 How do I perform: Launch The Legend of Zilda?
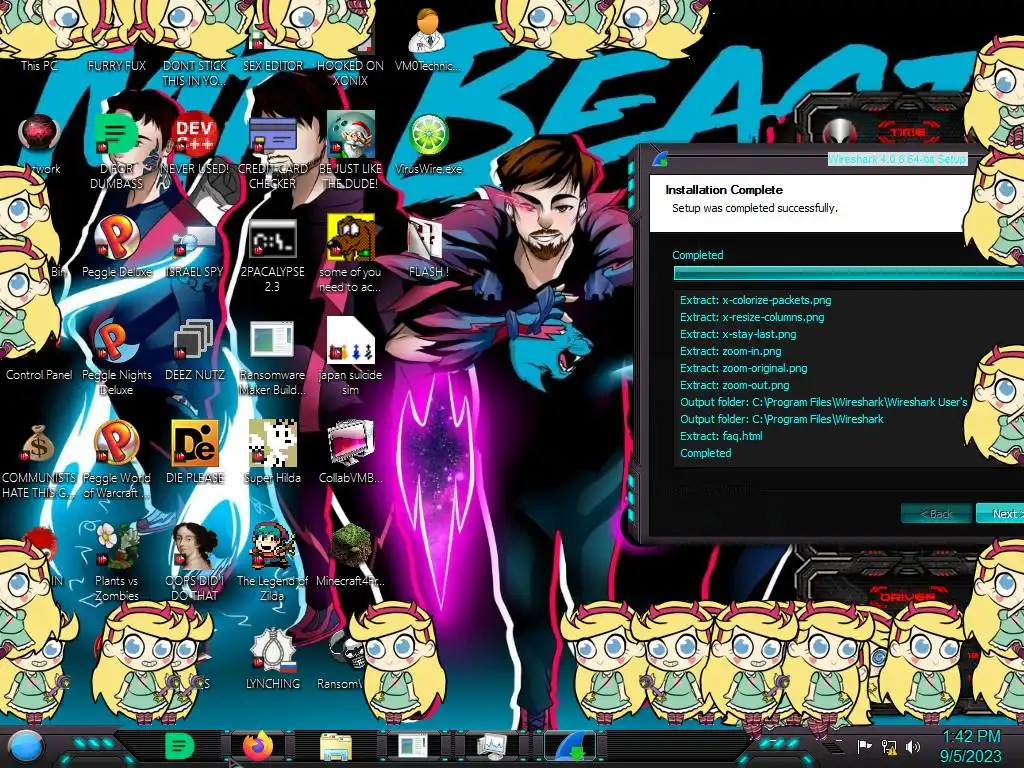(x=272, y=563)
